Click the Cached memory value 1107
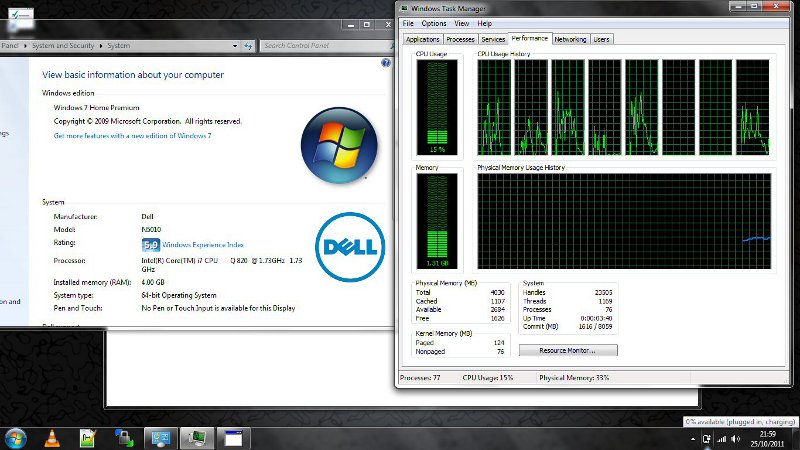This screenshot has height=450, width=800. click(497, 302)
